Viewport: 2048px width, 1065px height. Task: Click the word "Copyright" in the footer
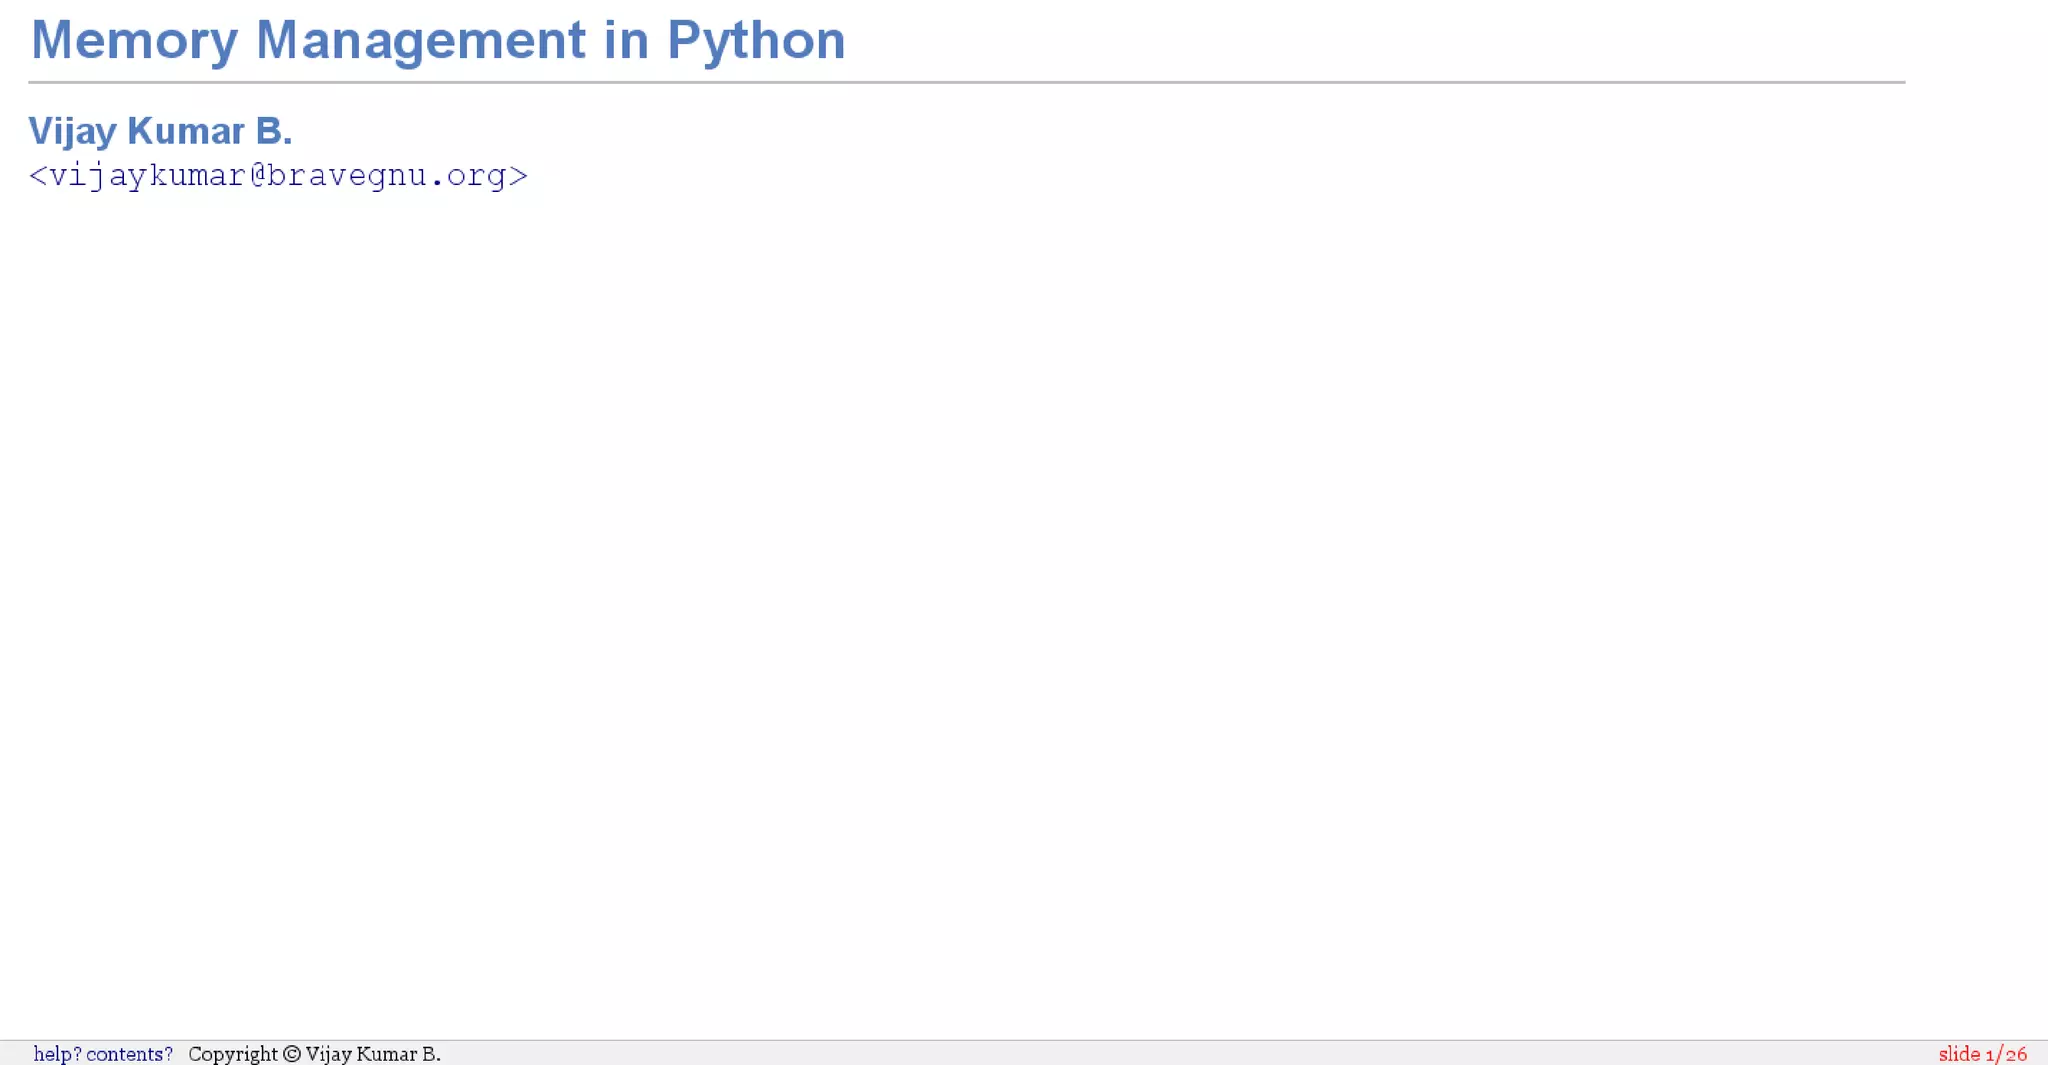[233, 1054]
